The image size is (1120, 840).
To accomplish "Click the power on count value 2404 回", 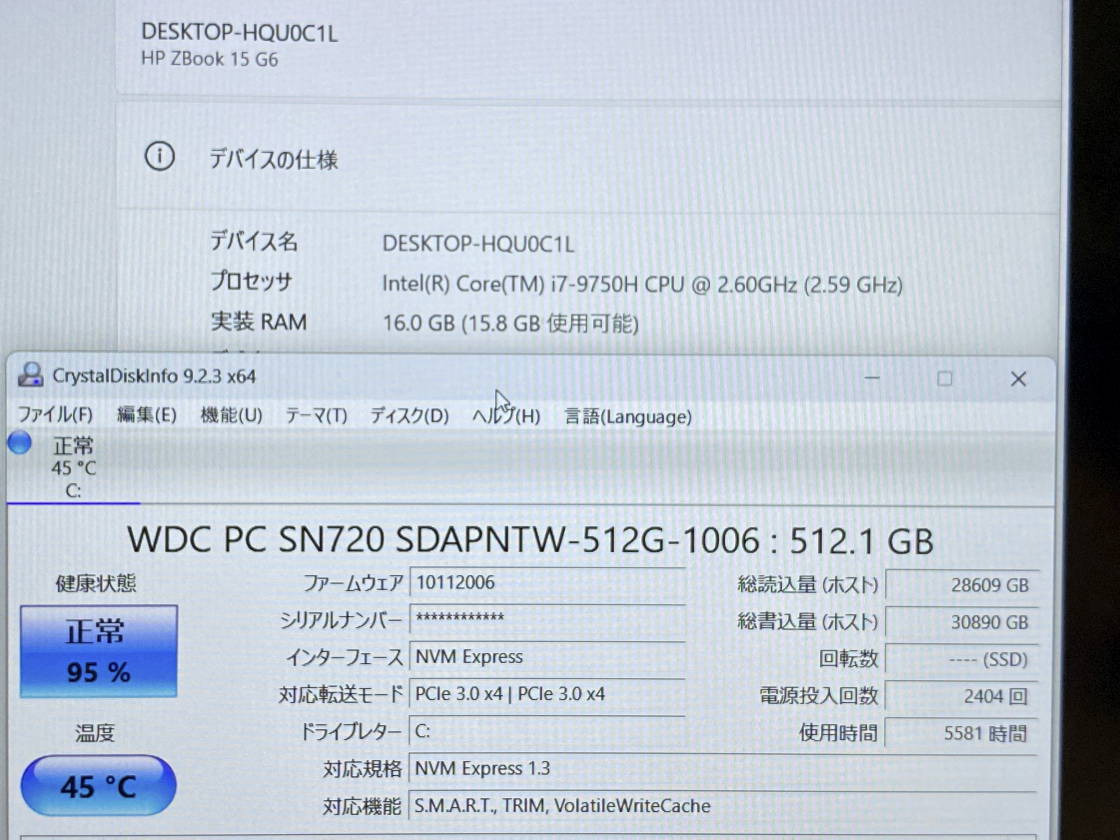I will [x=961, y=696].
